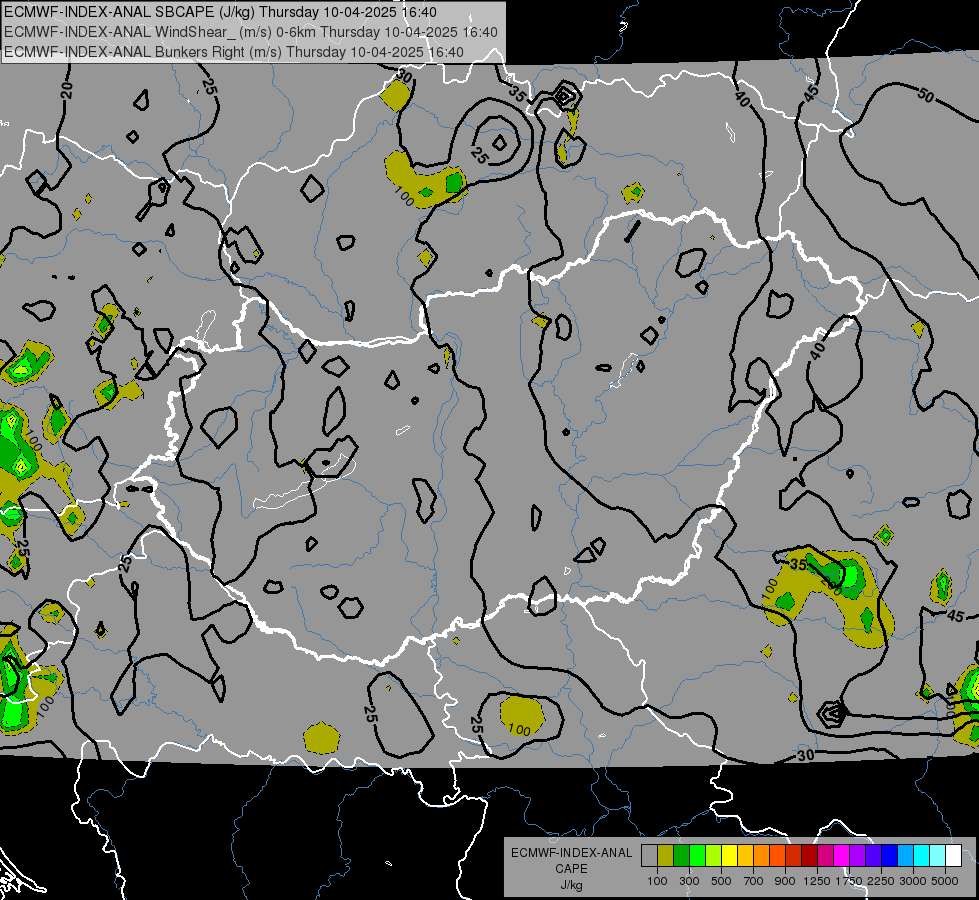Select the bright green legend swatch
The height and width of the screenshot is (900, 979).
697,855
